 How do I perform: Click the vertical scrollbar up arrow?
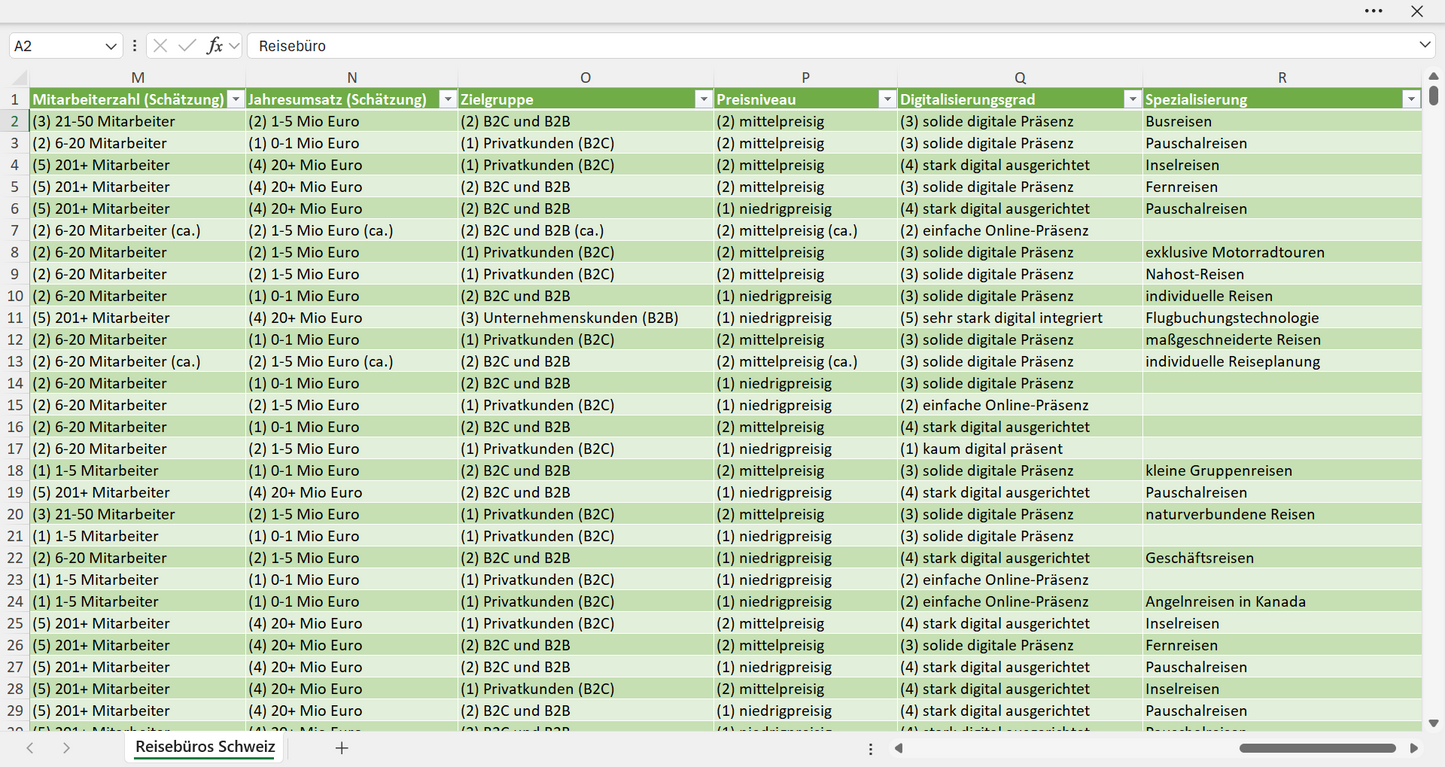(1434, 77)
